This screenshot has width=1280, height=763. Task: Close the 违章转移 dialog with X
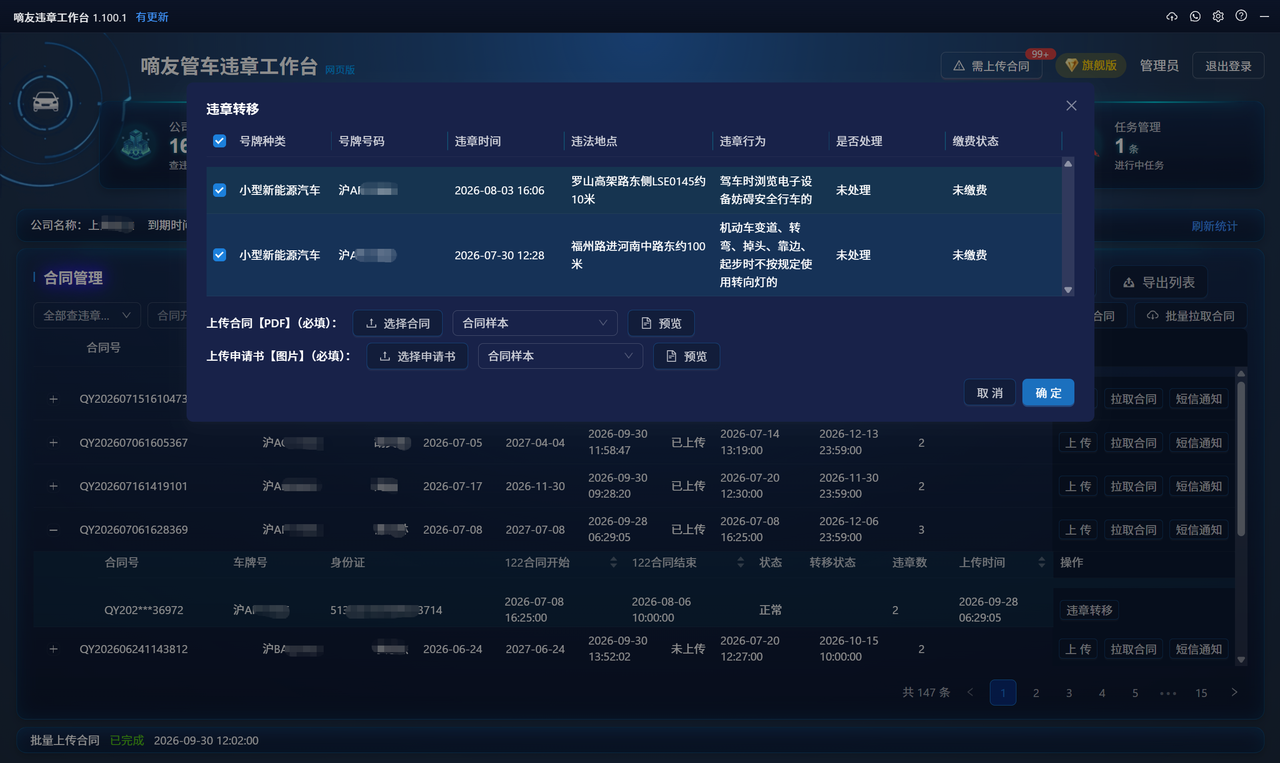tap(1071, 106)
